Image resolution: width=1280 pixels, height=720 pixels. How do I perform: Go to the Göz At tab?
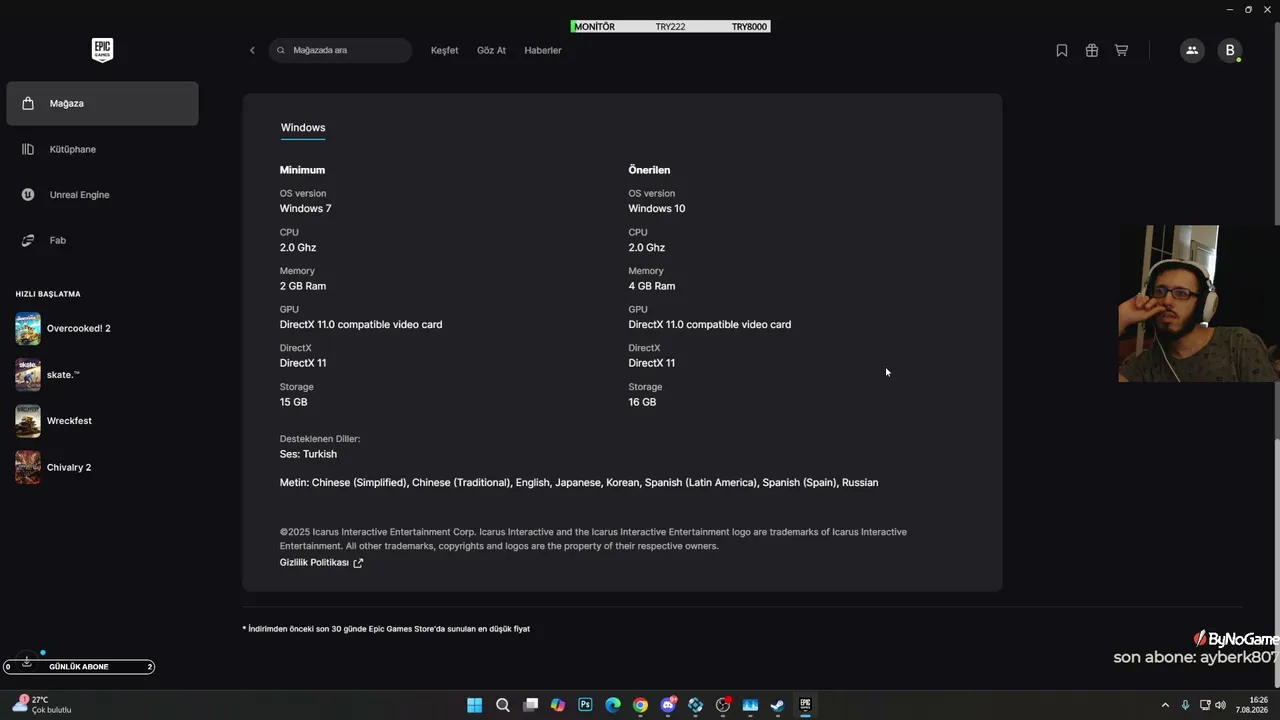click(x=491, y=50)
